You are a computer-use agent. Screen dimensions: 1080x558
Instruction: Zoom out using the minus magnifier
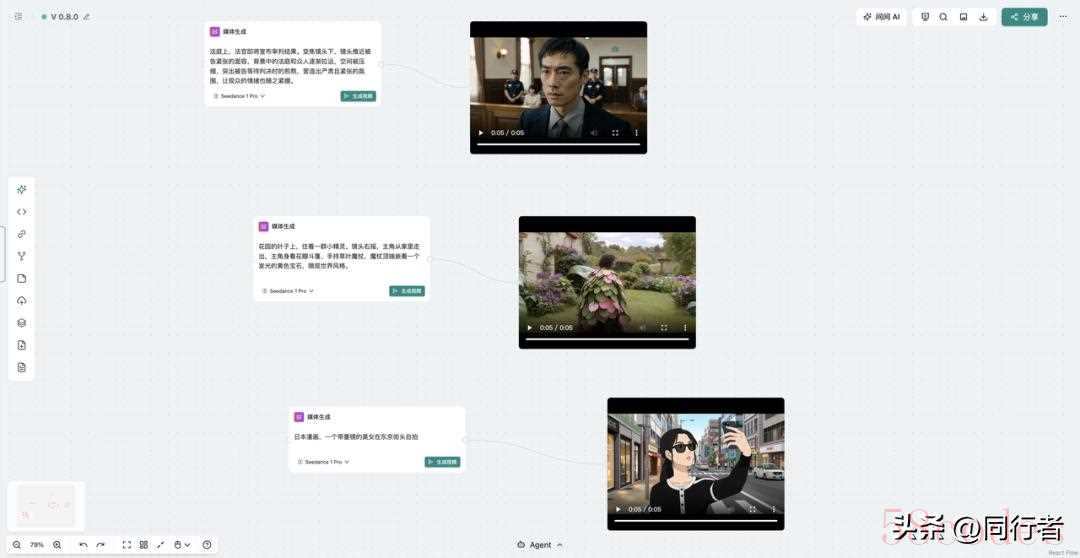[x=17, y=545]
